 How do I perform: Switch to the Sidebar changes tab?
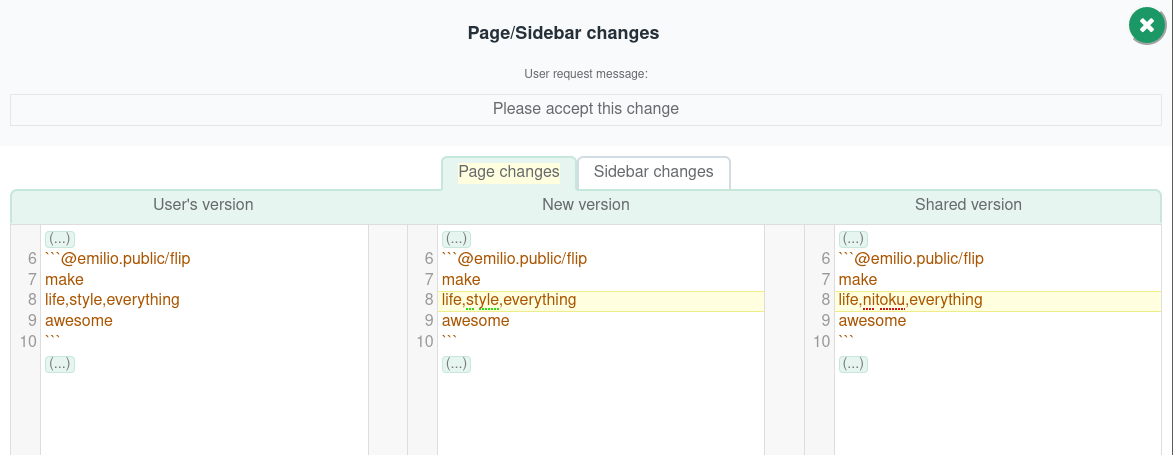[654, 172]
